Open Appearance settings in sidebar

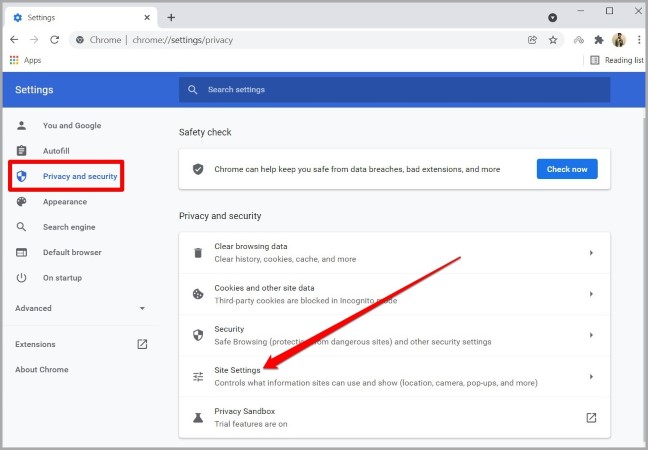click(x=65, y=202)
